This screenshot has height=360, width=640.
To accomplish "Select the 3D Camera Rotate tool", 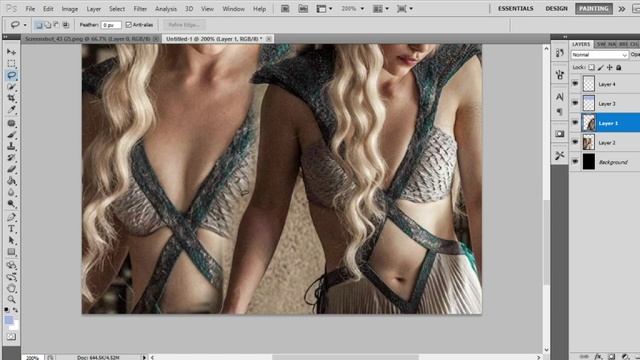I will coord(11,277).
